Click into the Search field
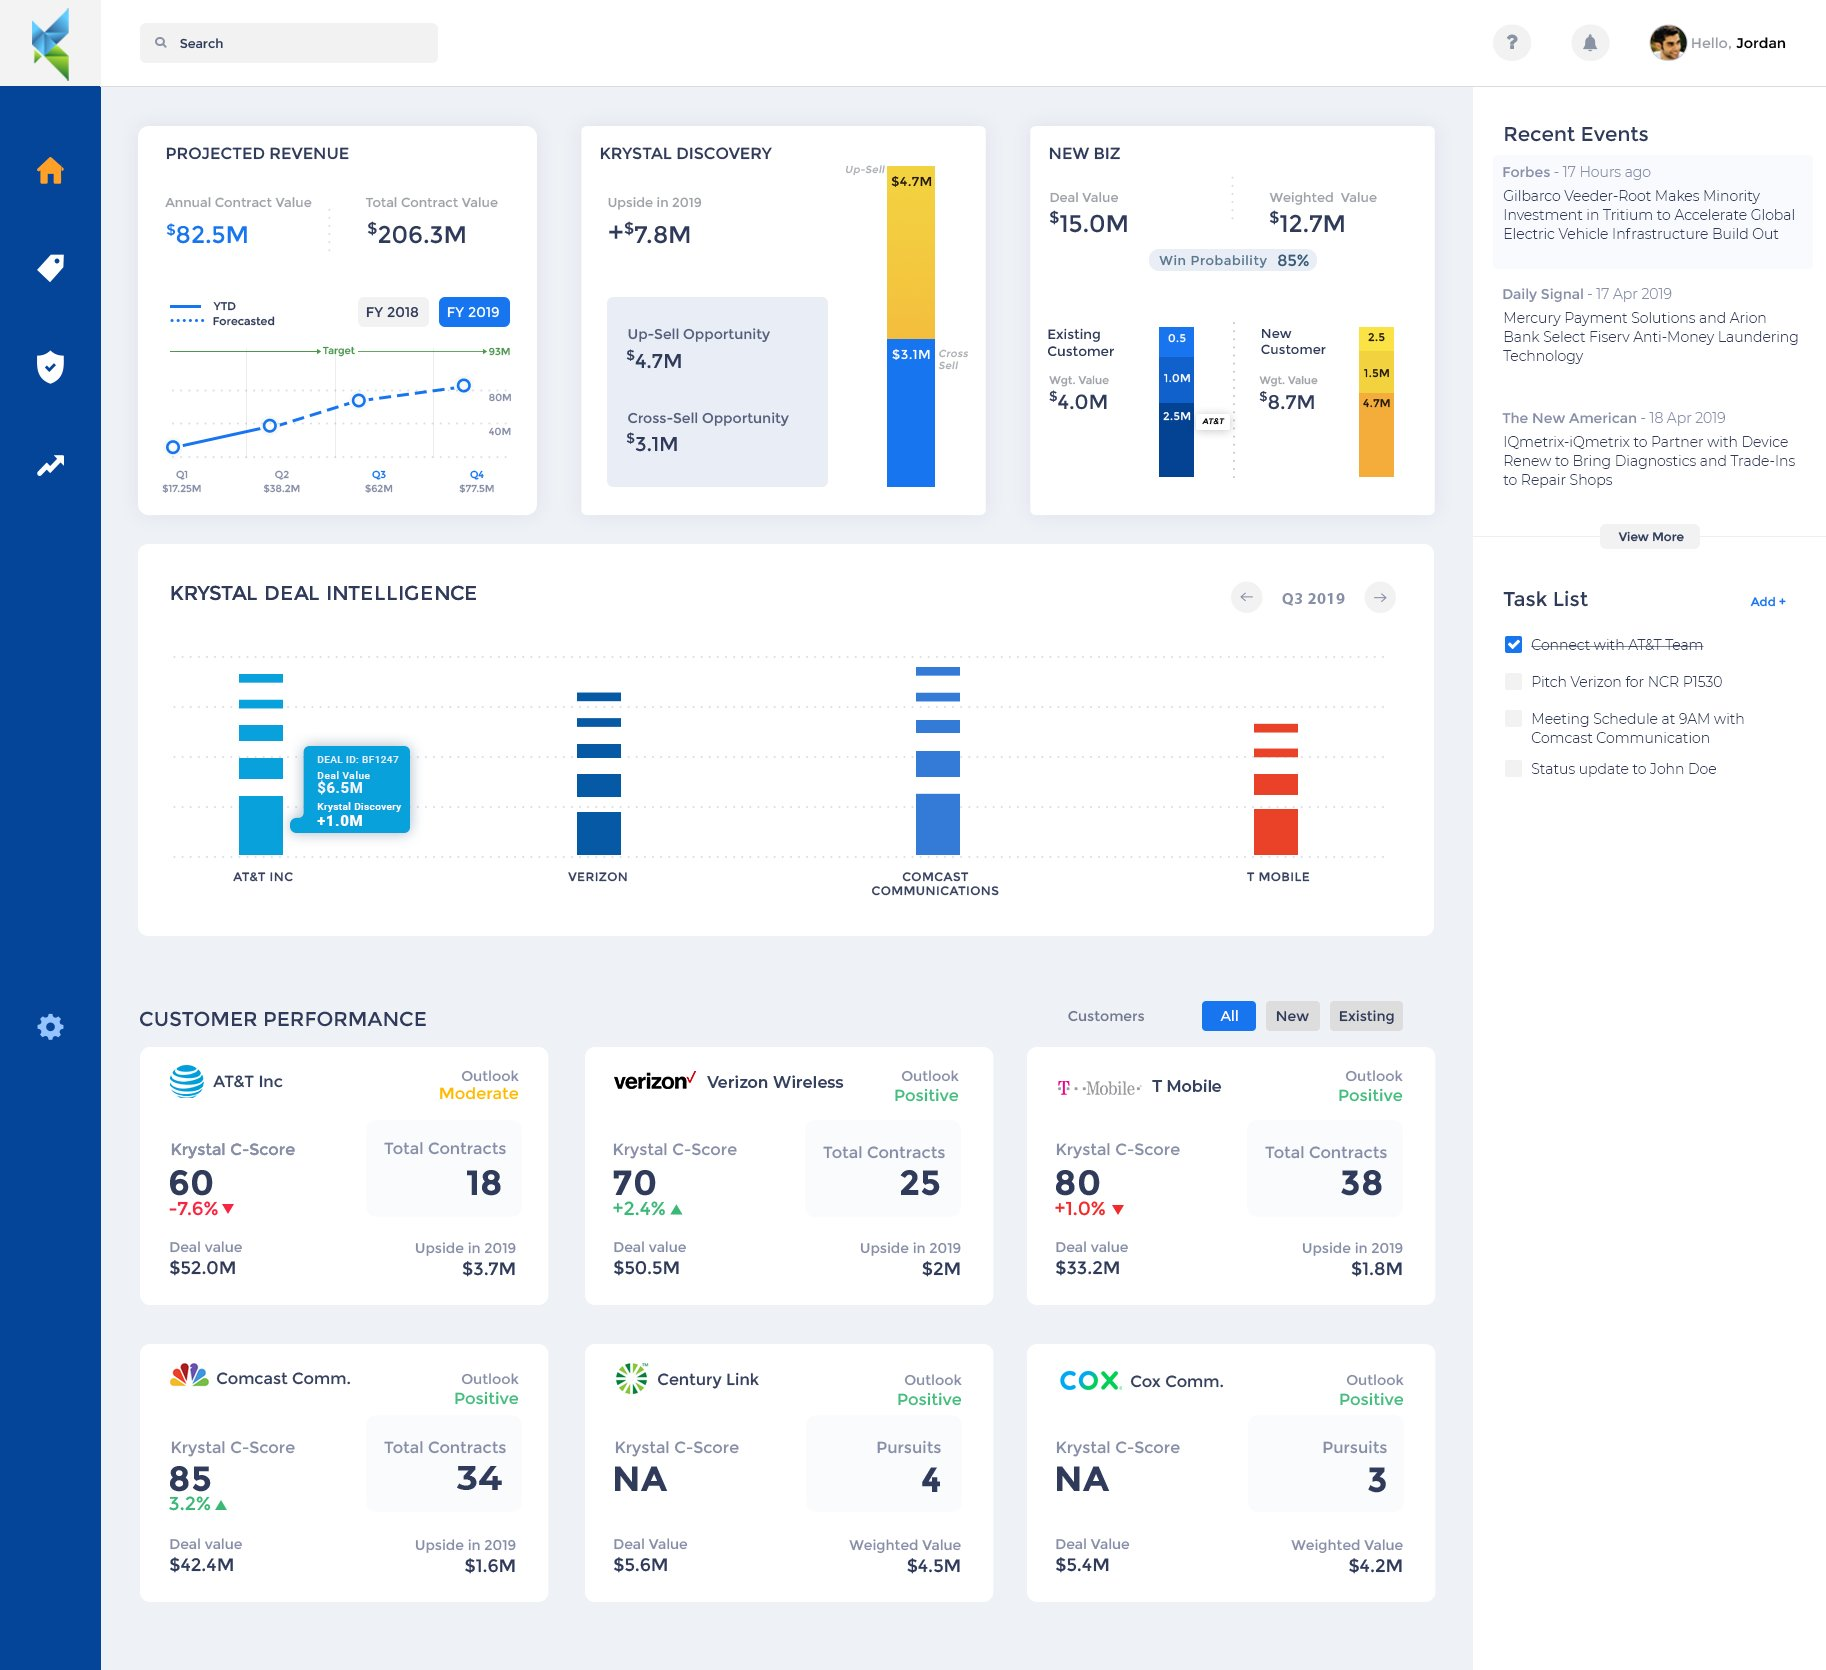This screenshot has height=1670, width=1826. pyautogui.click(x=289, y=43)
